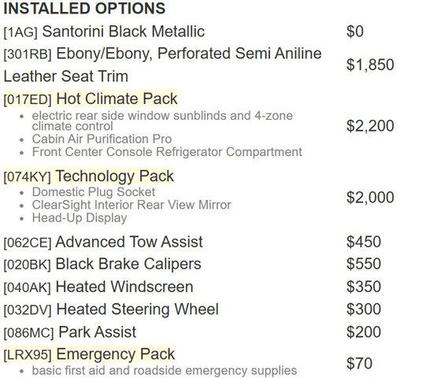The height and width of the screenshot is (378, 426).
Task: Select the Santorini Black Metallic option
Action: (x=124, y=32)
